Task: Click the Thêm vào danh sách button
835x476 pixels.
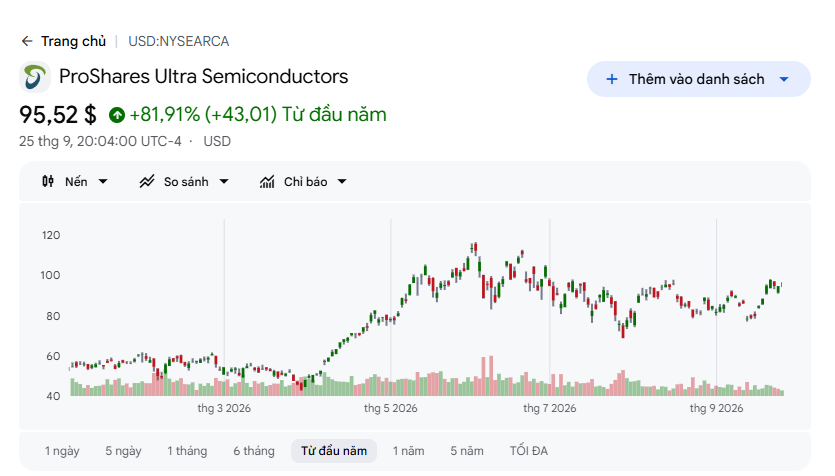Action: (x=699, y=79)
